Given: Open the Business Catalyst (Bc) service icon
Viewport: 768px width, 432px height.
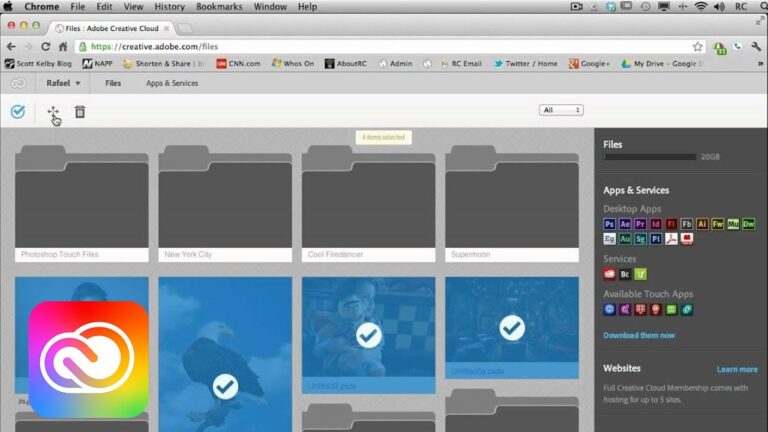Looking at the screenshot, I should 625,274.
